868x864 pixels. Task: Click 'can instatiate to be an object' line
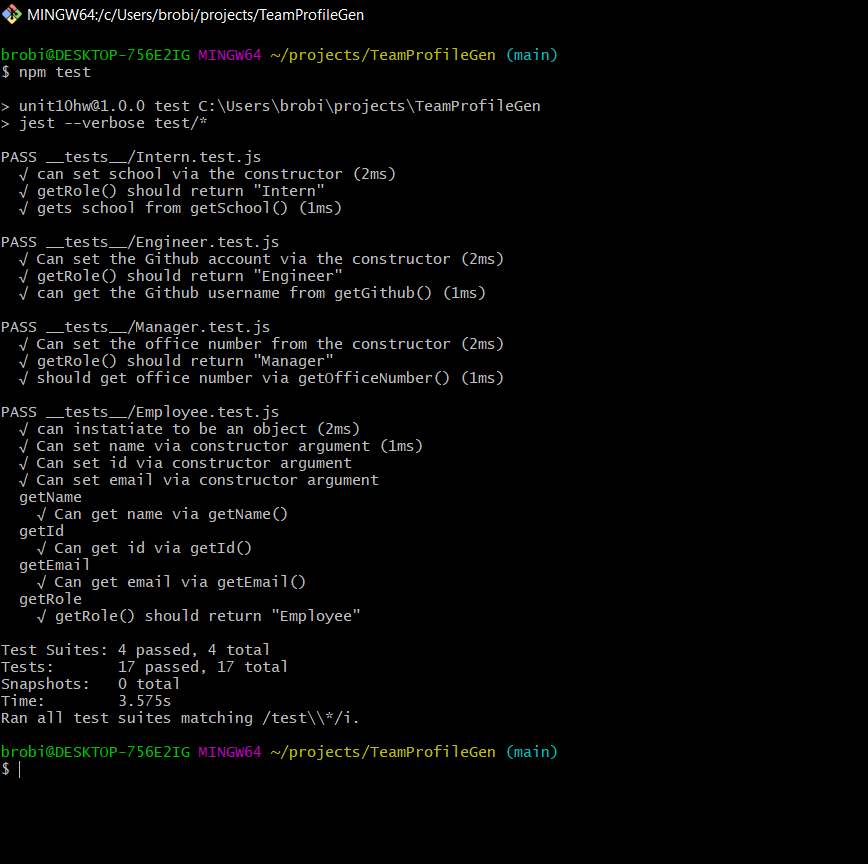pos(189,430)
